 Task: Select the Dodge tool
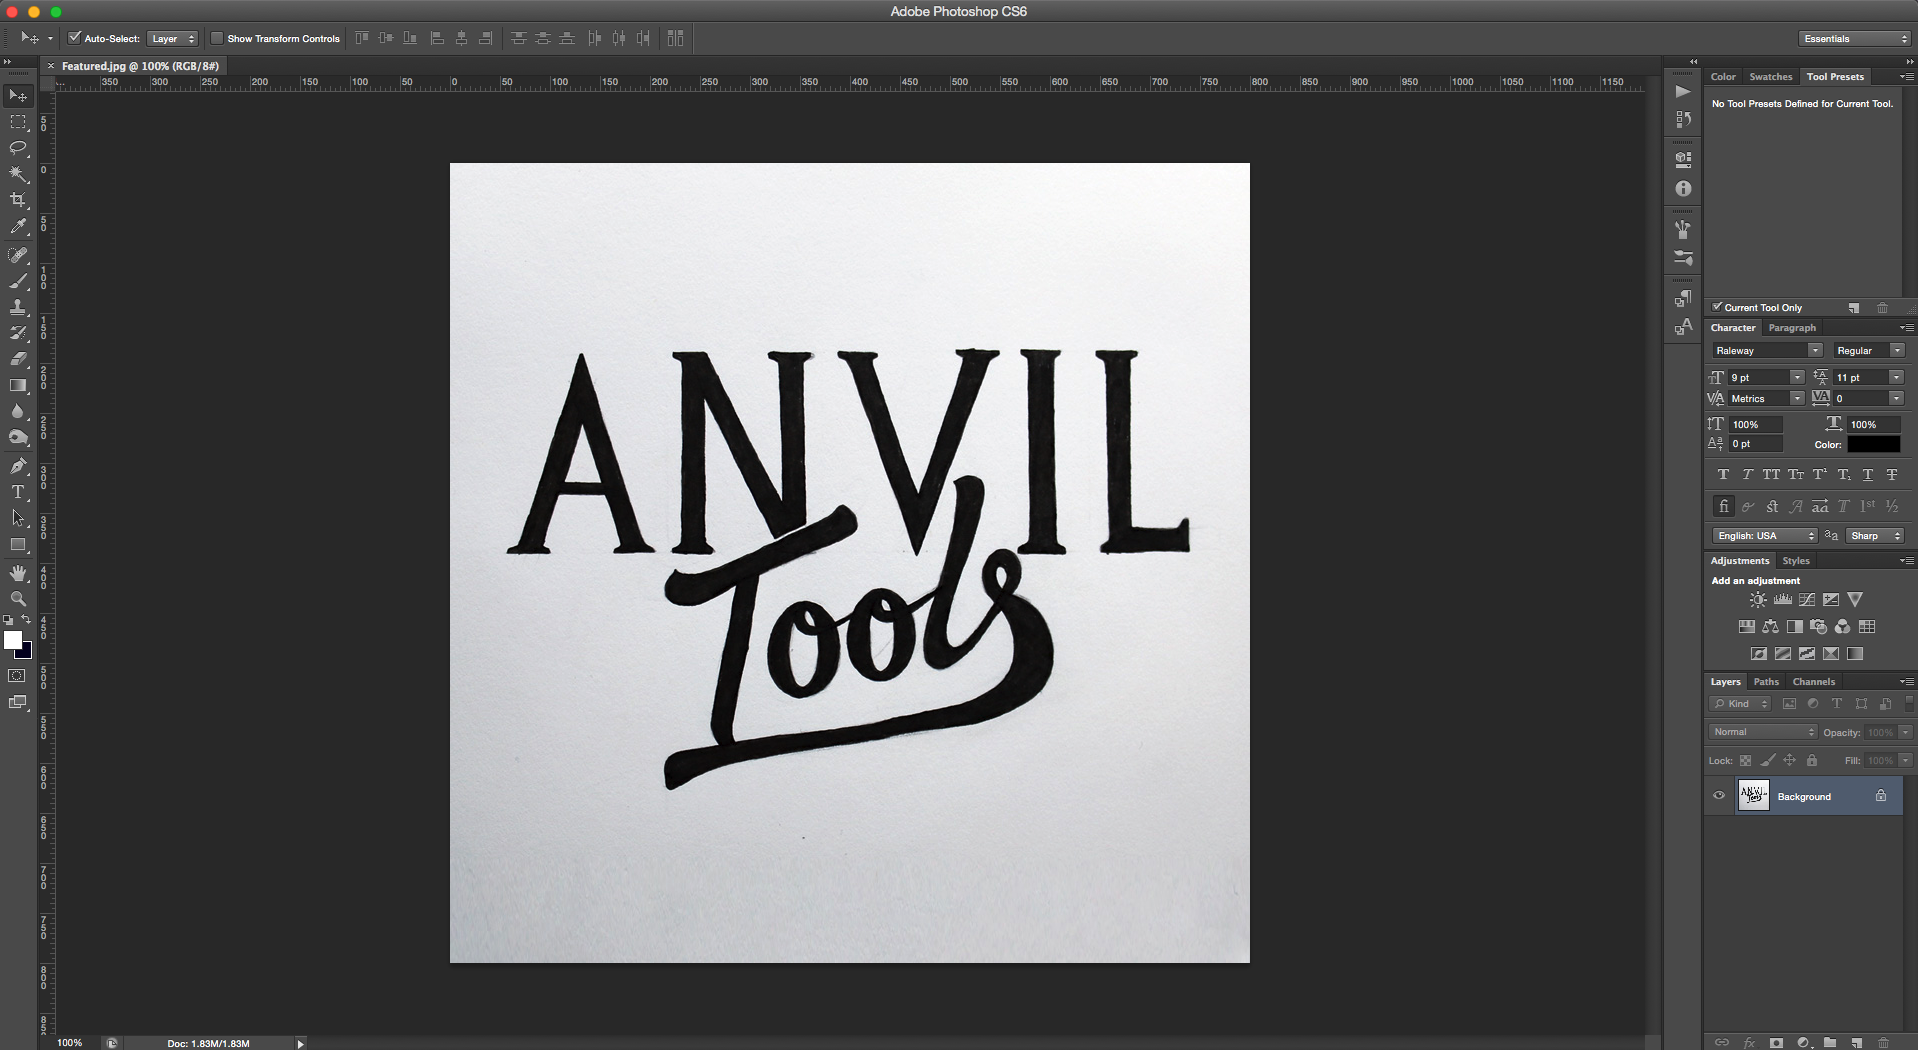(x=18, y=437)
